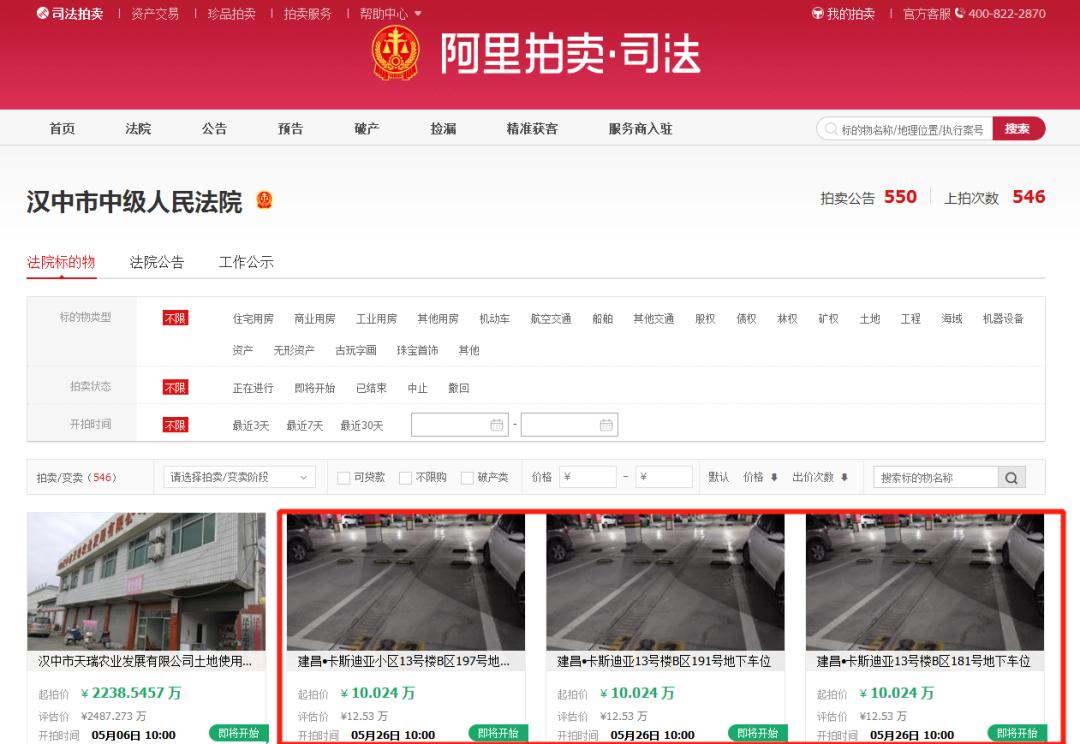
Task: Open the start date calendar icon
Action: [x=497, y=425]
